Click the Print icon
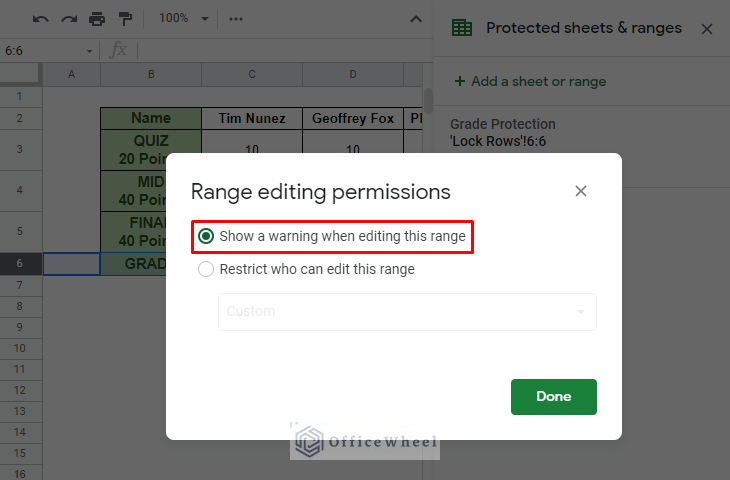 [x=97, y=19]
